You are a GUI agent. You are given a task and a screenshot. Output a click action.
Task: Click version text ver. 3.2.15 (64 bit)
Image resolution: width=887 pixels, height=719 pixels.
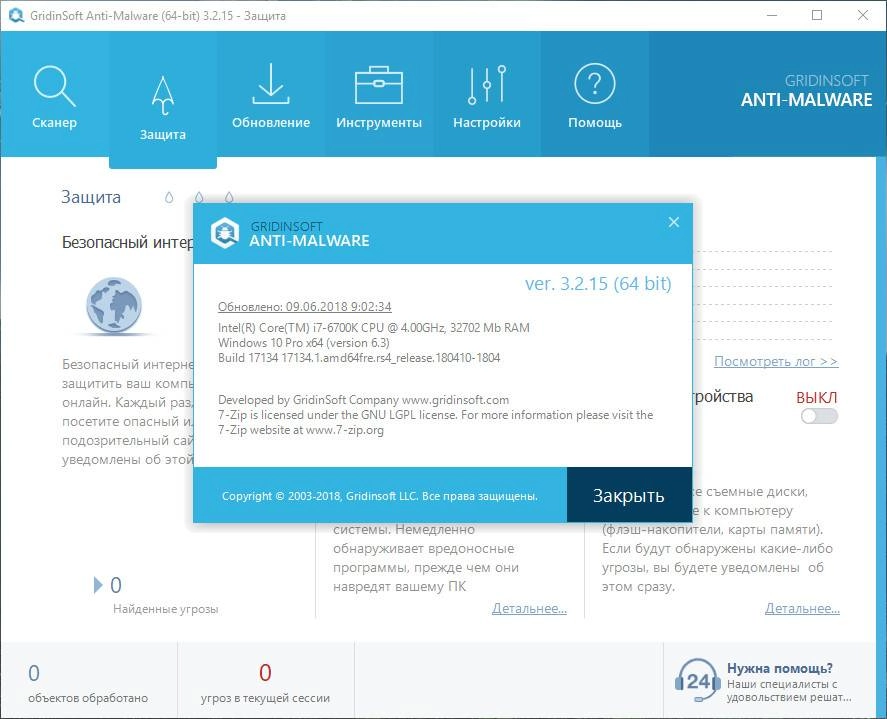598,283
